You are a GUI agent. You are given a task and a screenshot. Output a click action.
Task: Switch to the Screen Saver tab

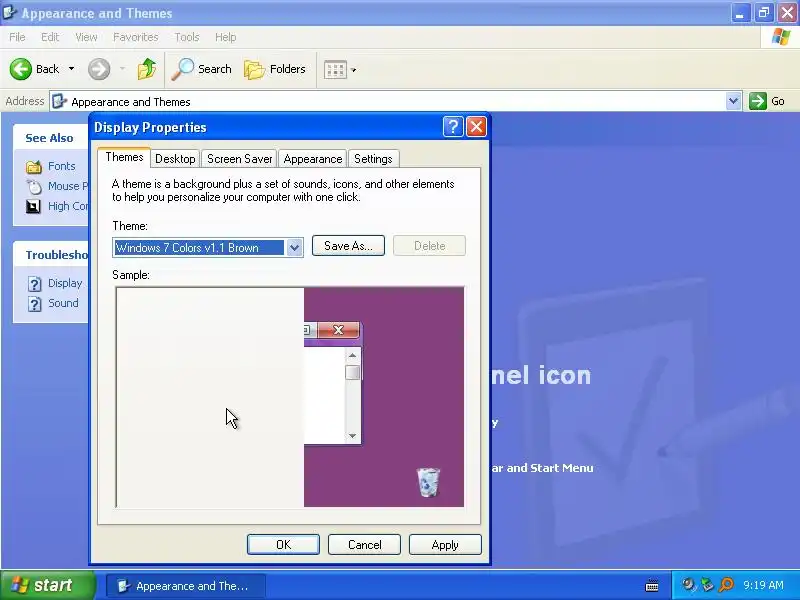coord(239,159)
